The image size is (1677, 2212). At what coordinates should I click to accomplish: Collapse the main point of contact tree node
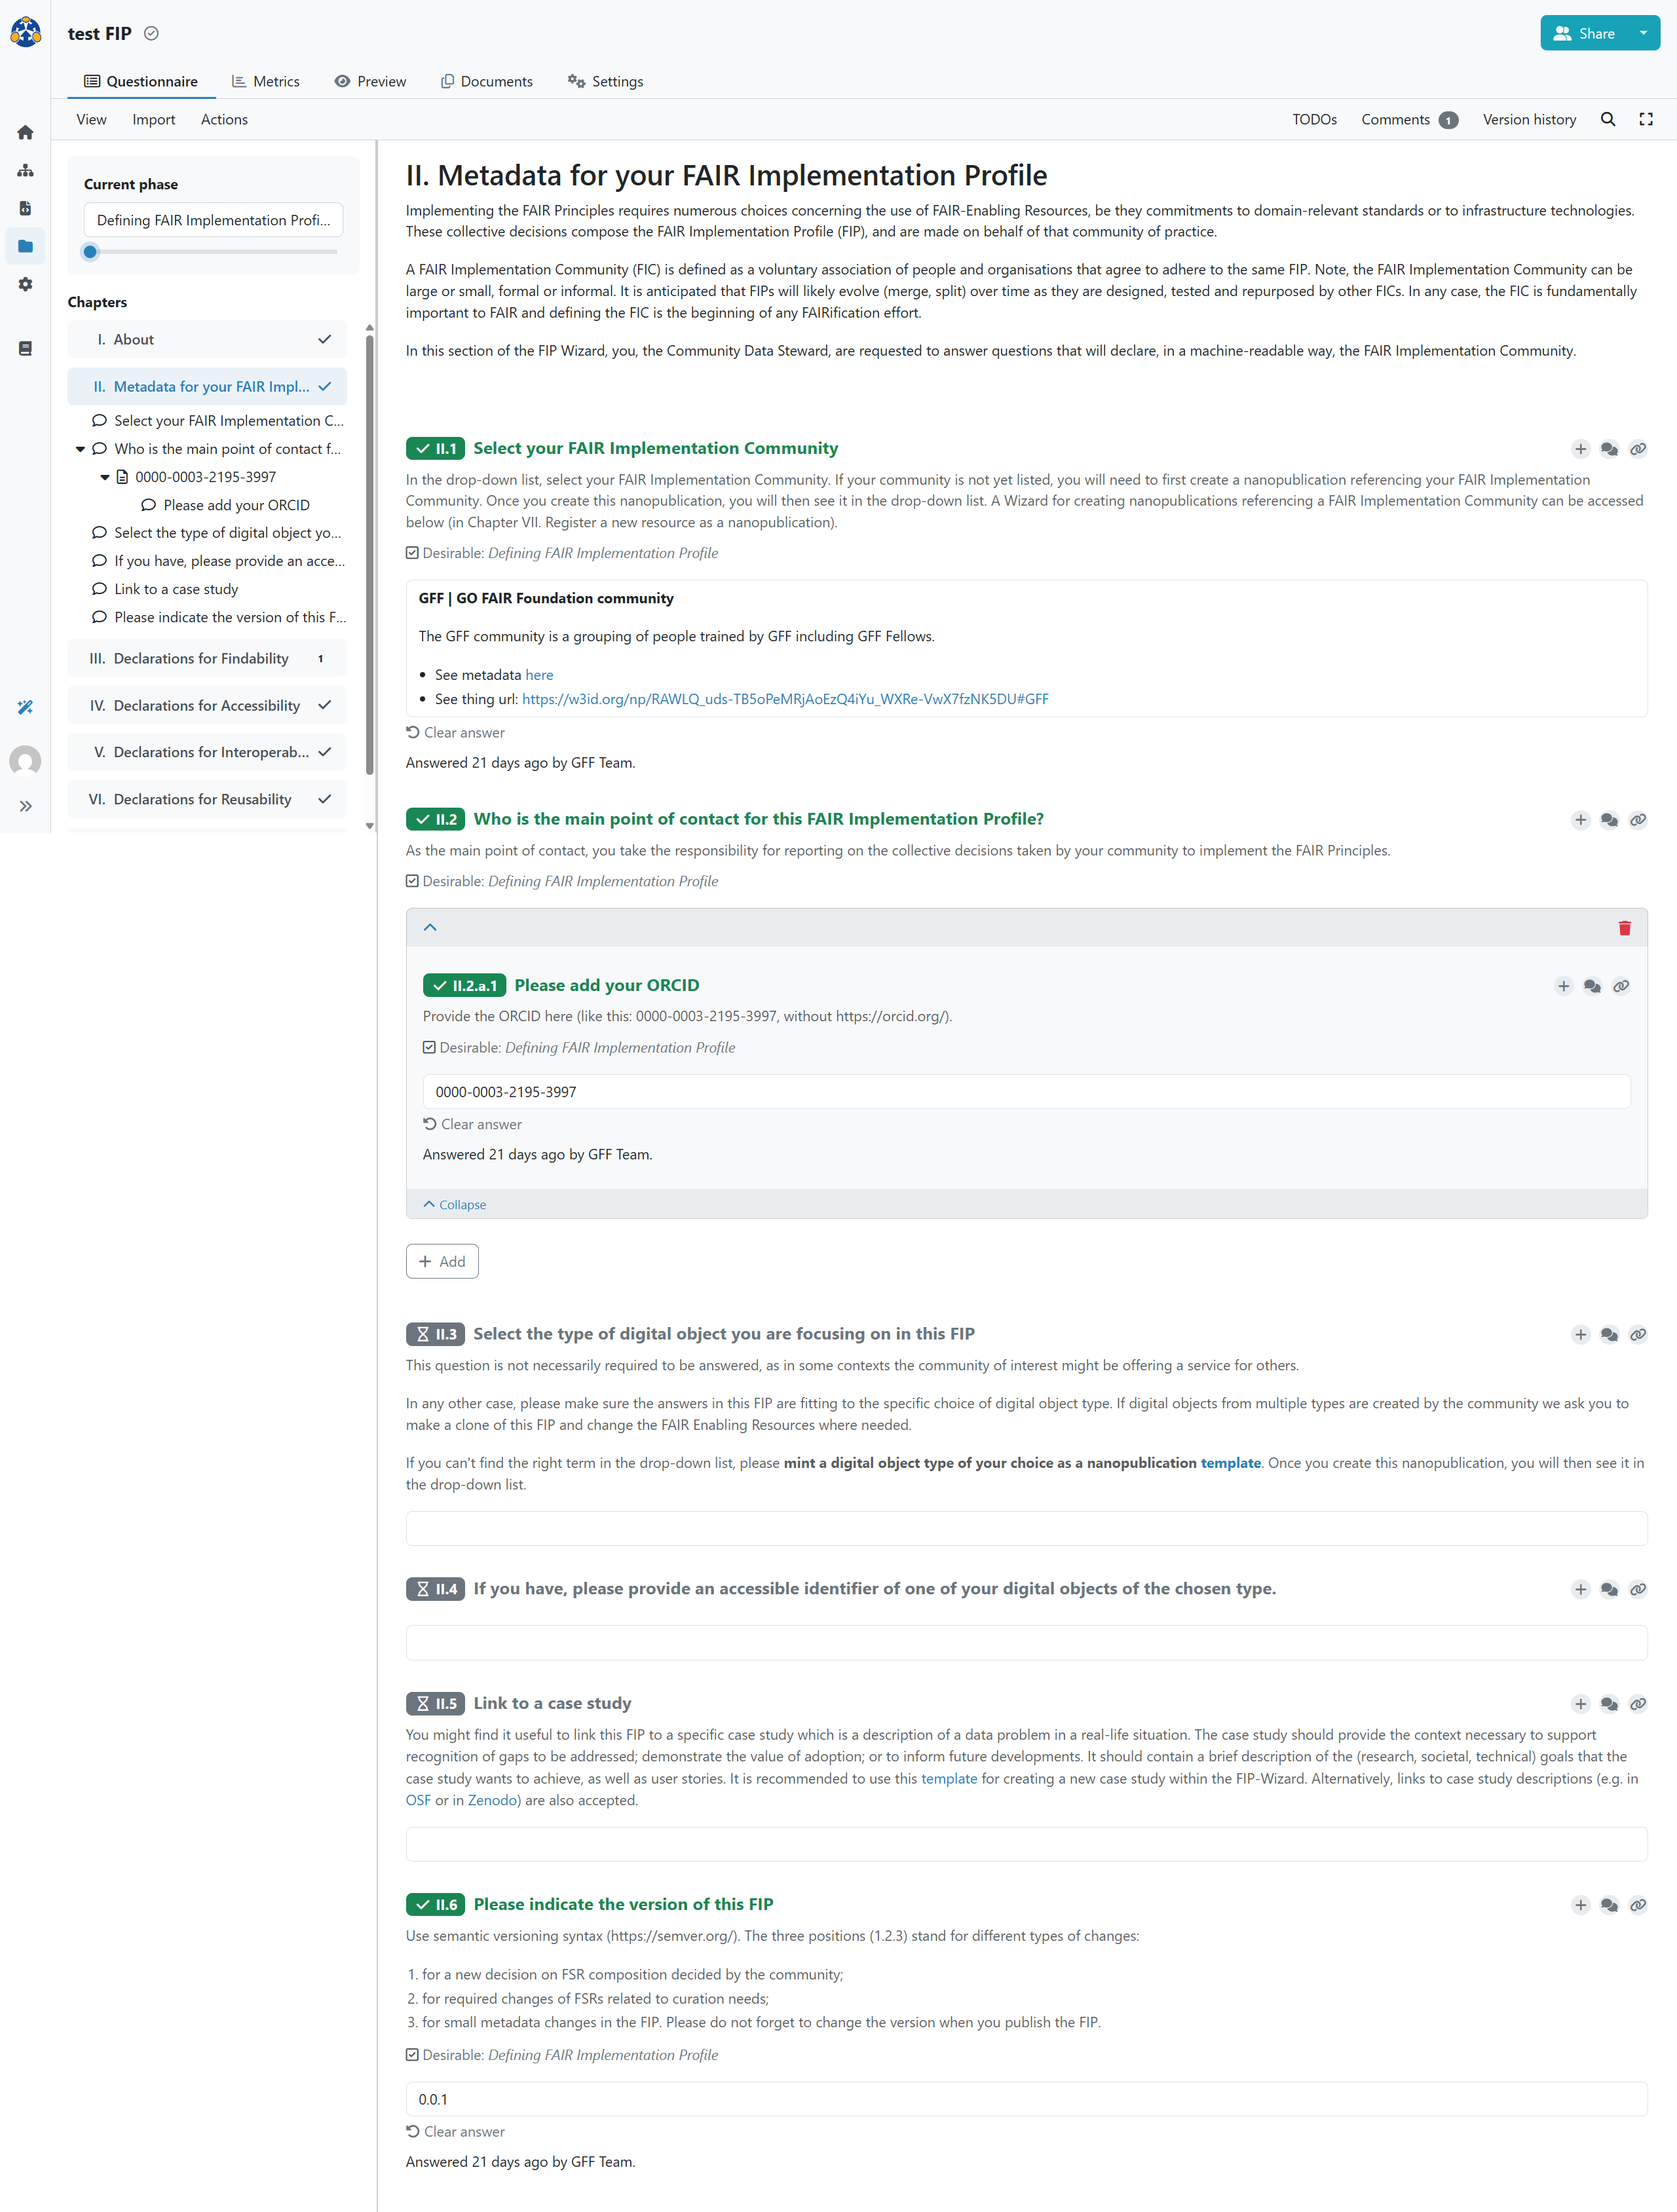80,449
